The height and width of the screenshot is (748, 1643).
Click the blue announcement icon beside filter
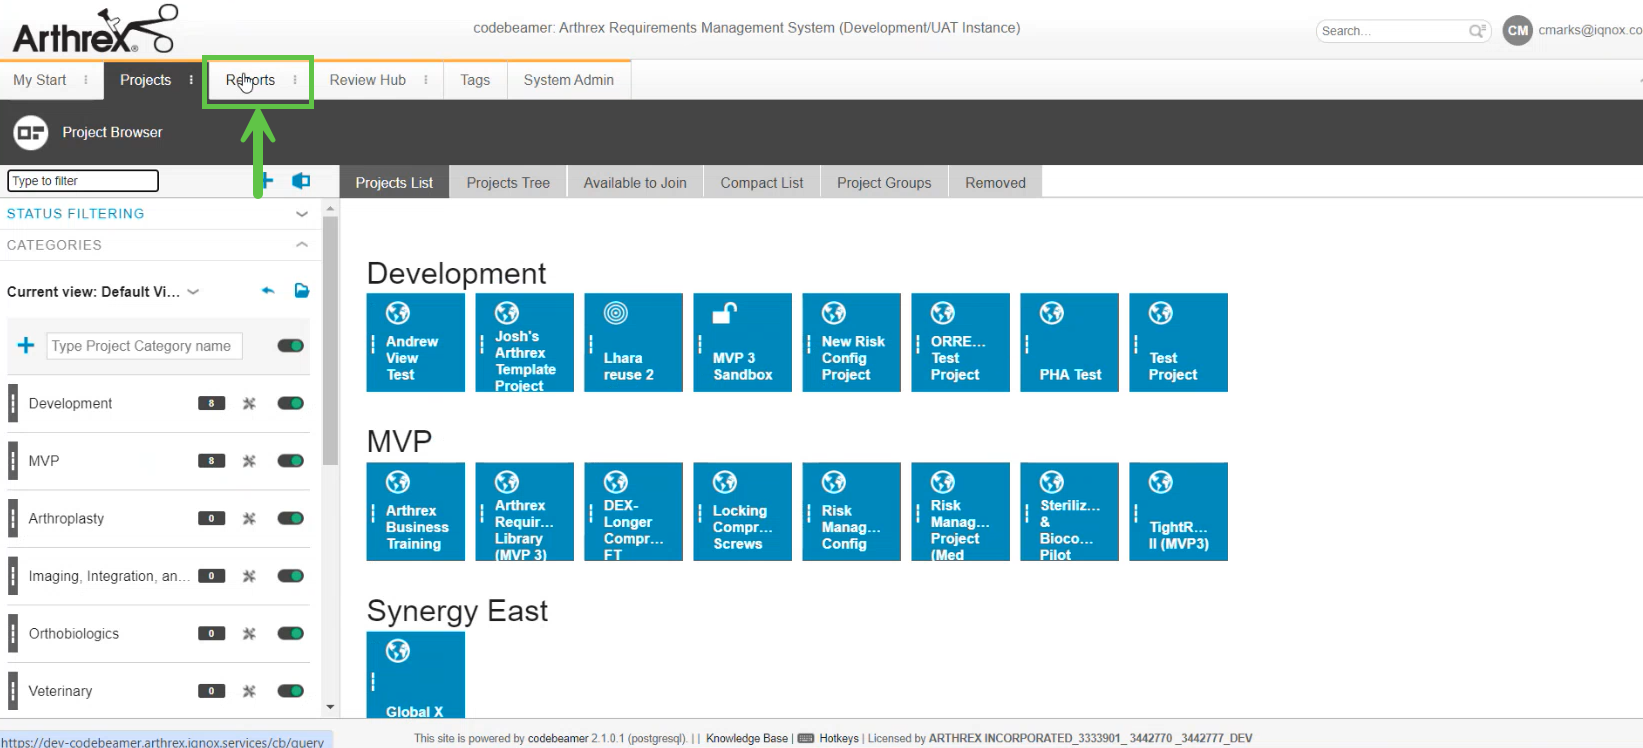click(300, 181)
